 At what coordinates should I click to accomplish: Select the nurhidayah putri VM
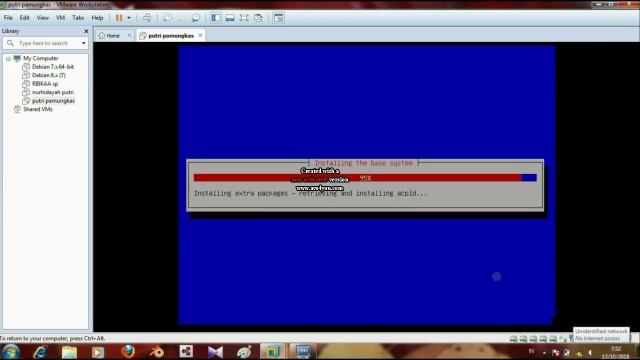point(53,92)
